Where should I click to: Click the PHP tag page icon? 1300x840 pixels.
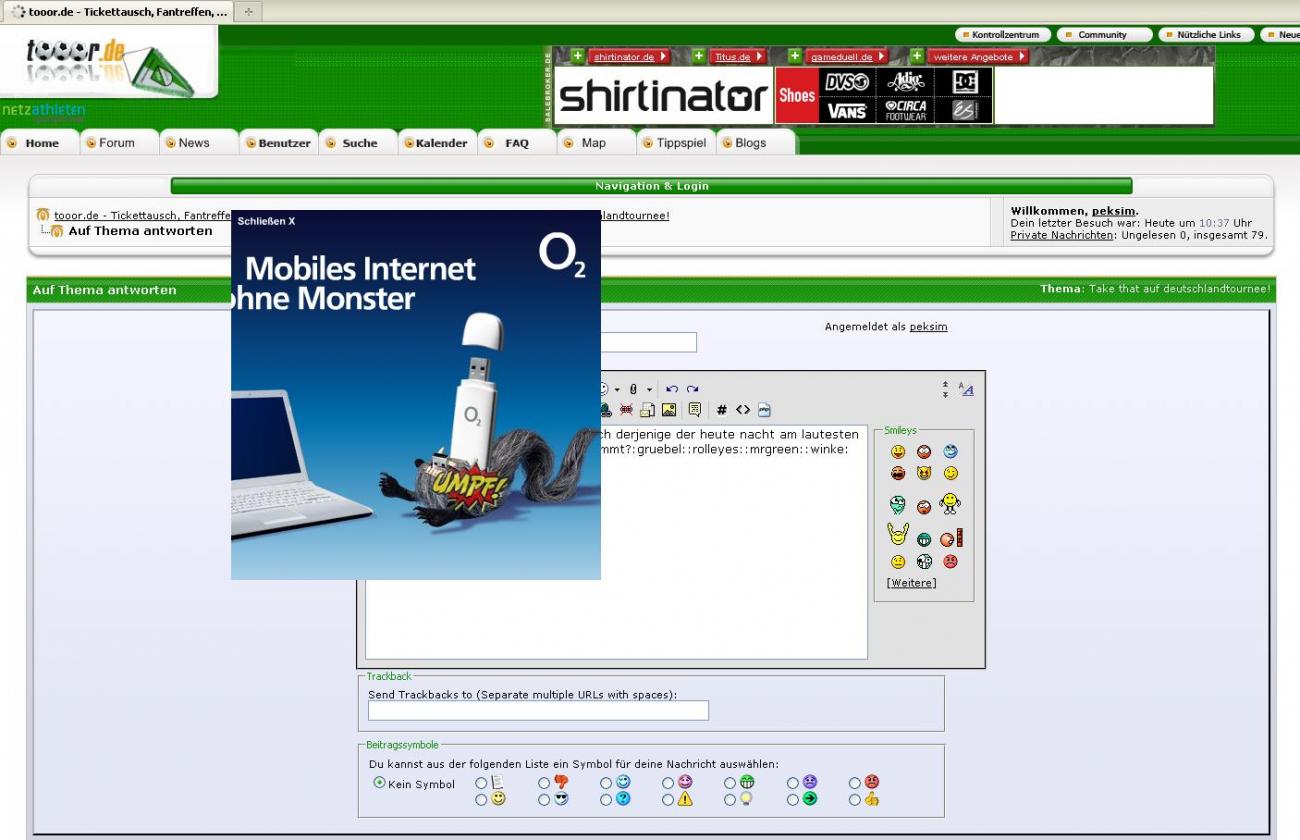point(764,410)
